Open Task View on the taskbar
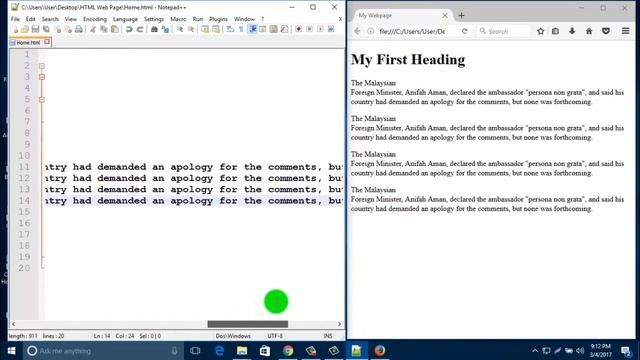The height and width of the screenshot is (360, 640). coord(195,351)
